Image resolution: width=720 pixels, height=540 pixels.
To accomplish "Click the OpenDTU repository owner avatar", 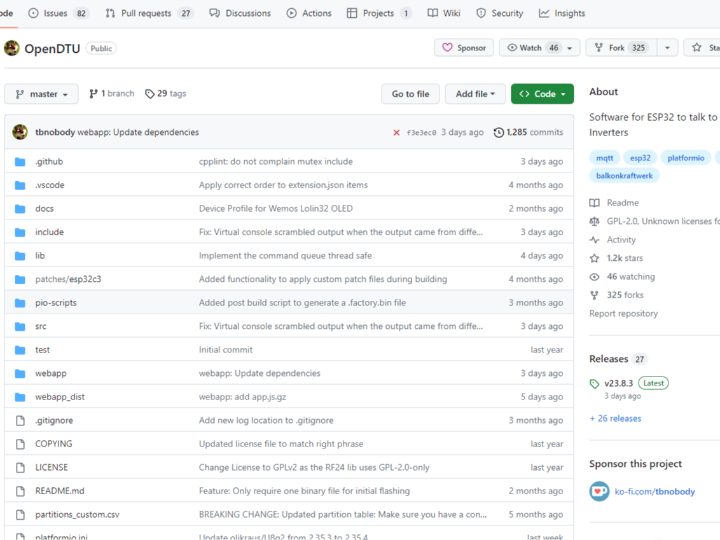I will click(12, 48).
